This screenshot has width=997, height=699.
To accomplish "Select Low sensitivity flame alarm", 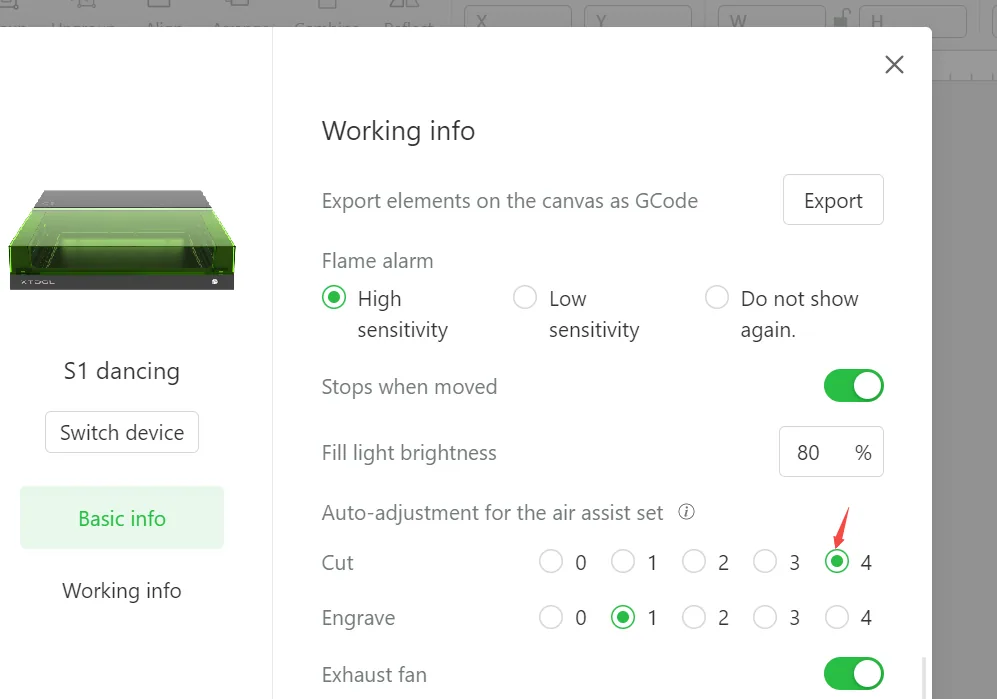I will pyautogui.click(x=525, y=297).
